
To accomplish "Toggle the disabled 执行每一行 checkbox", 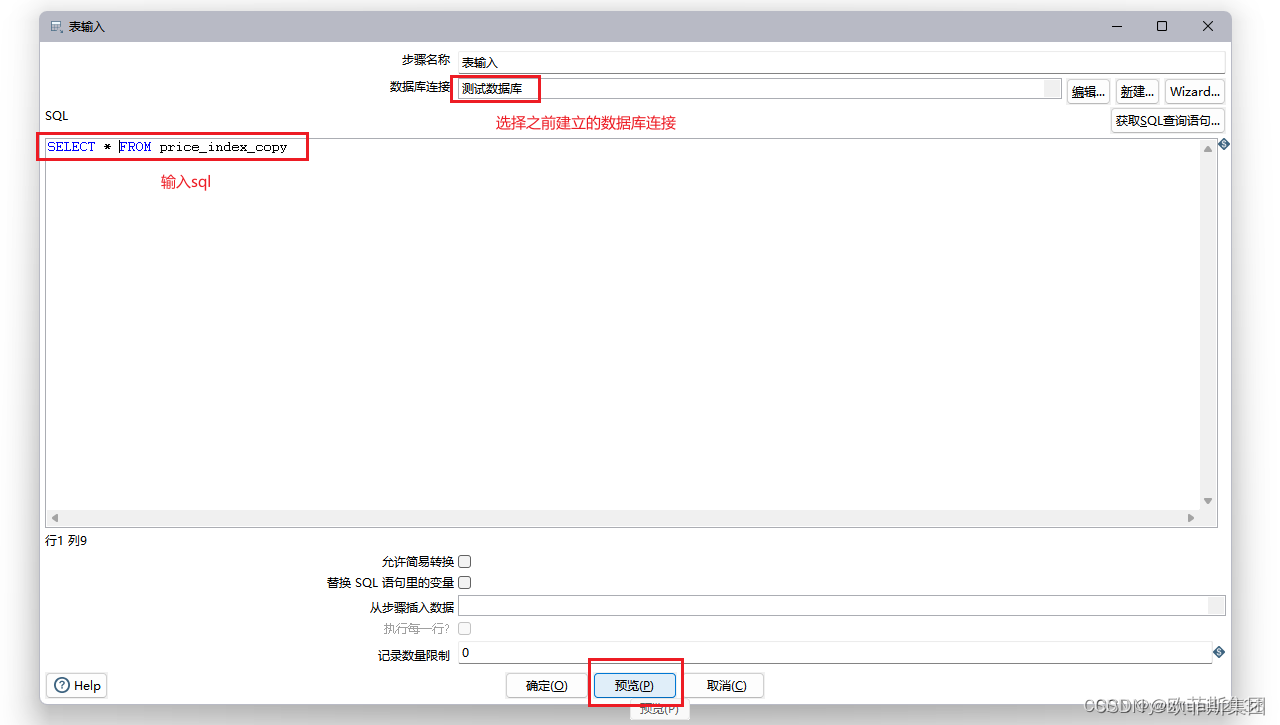I will pyautogui.click(x=465, y=628).
